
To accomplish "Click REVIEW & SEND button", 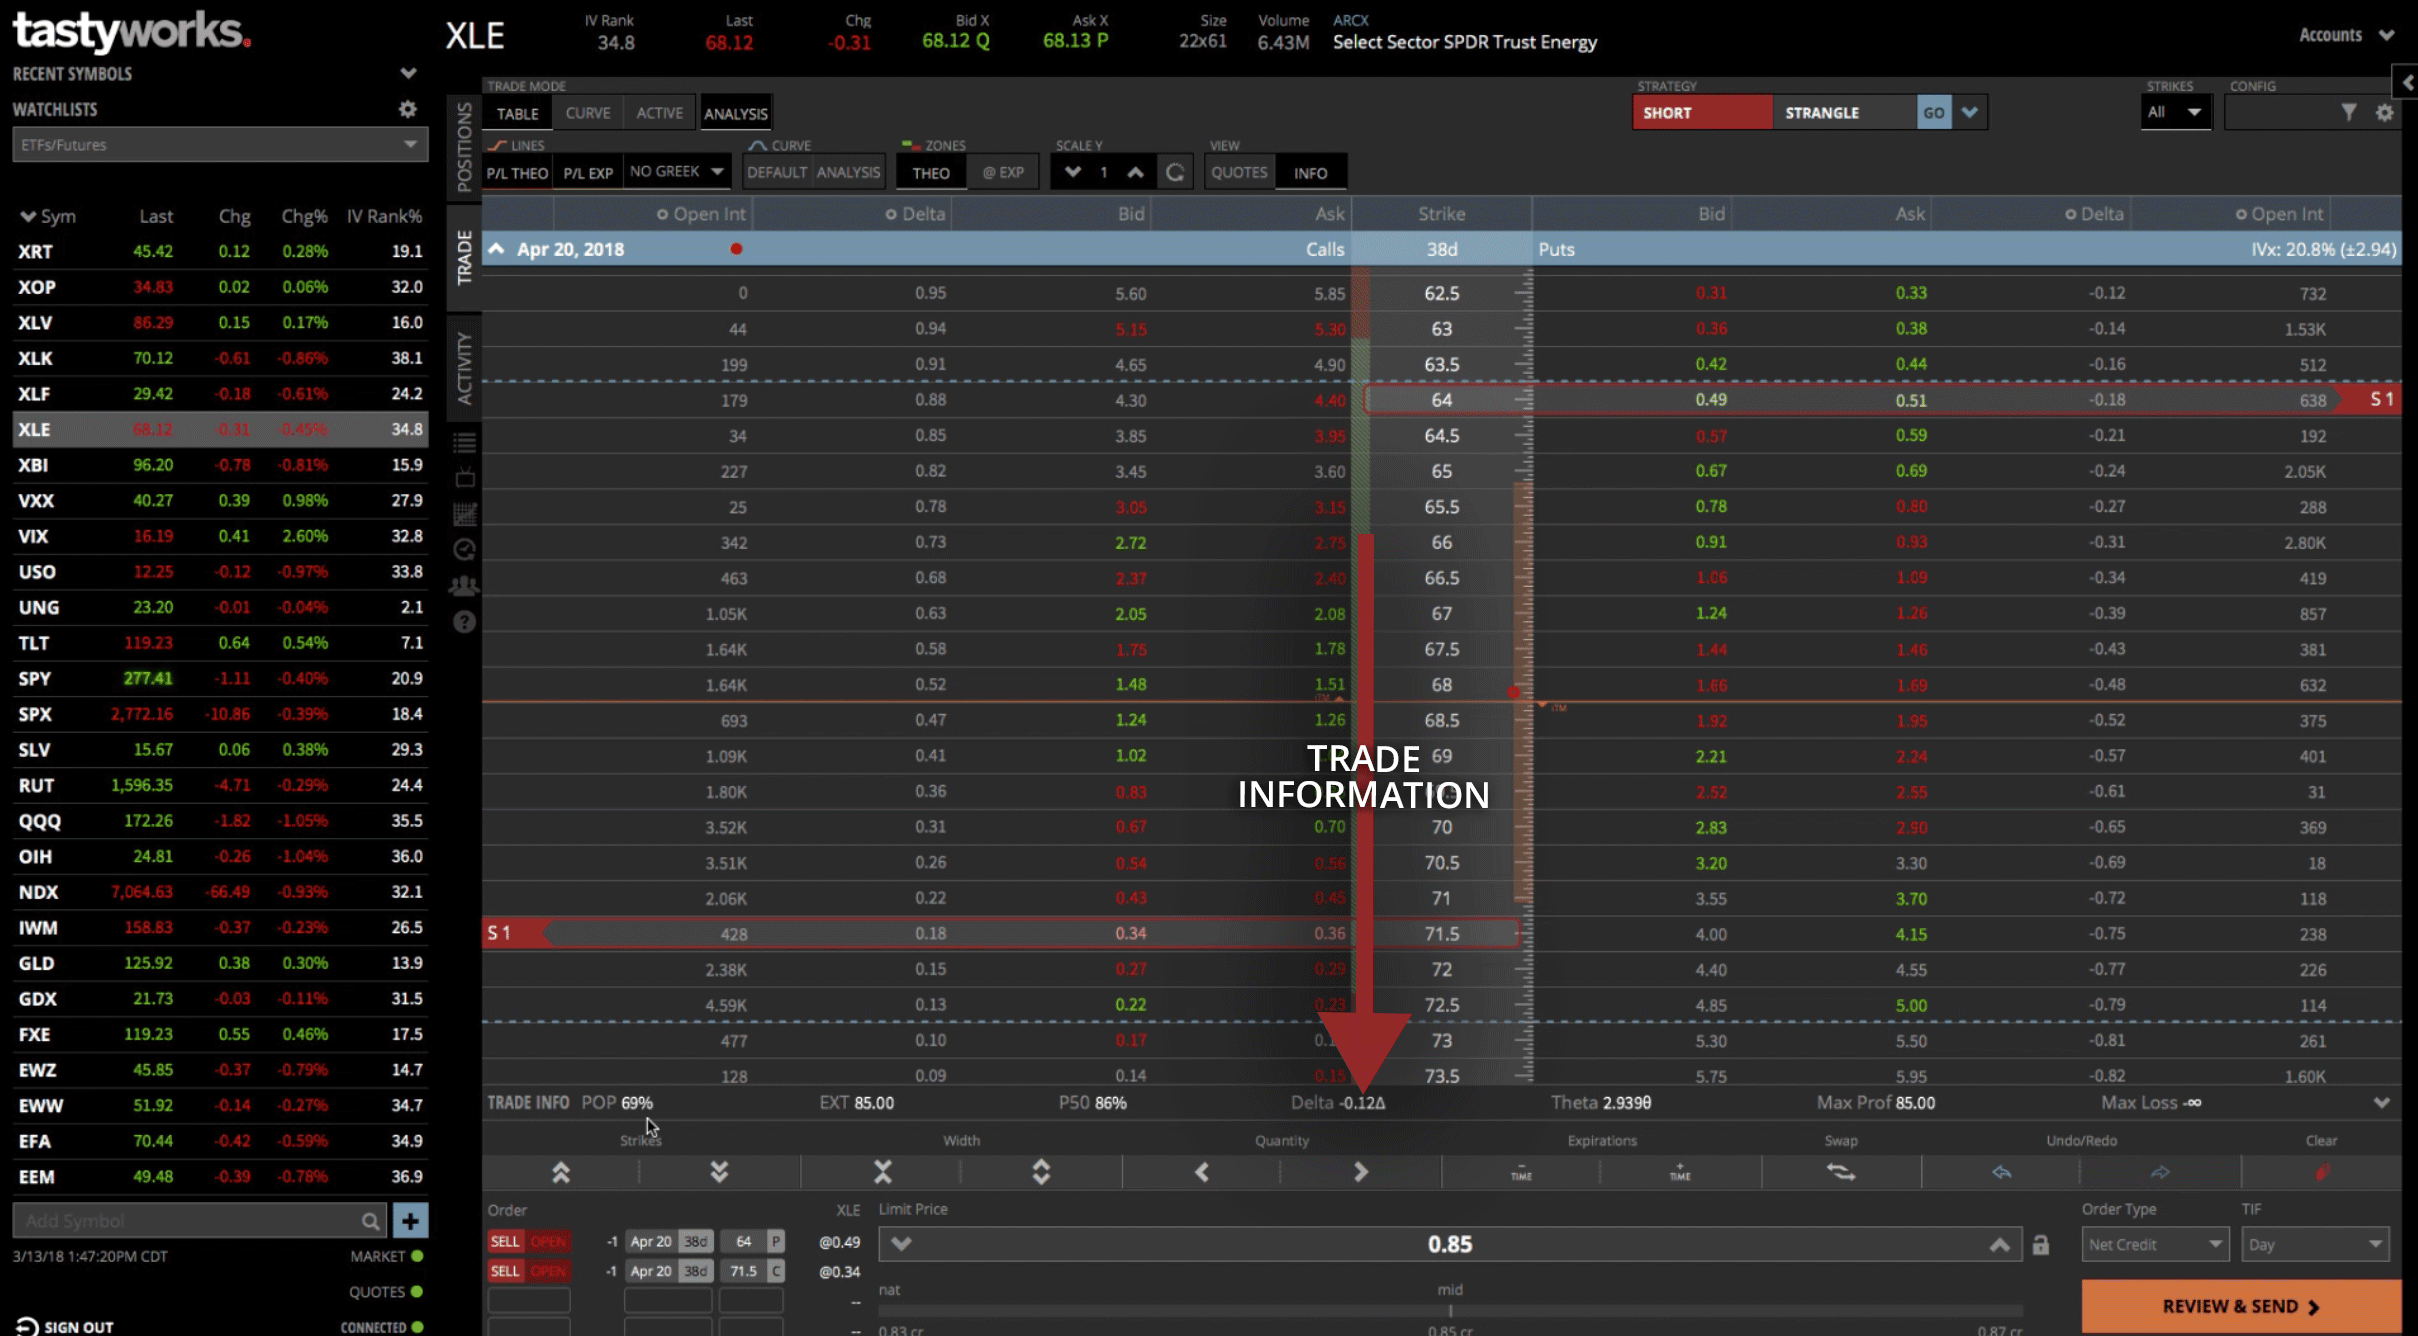I will (2241, 1306).
